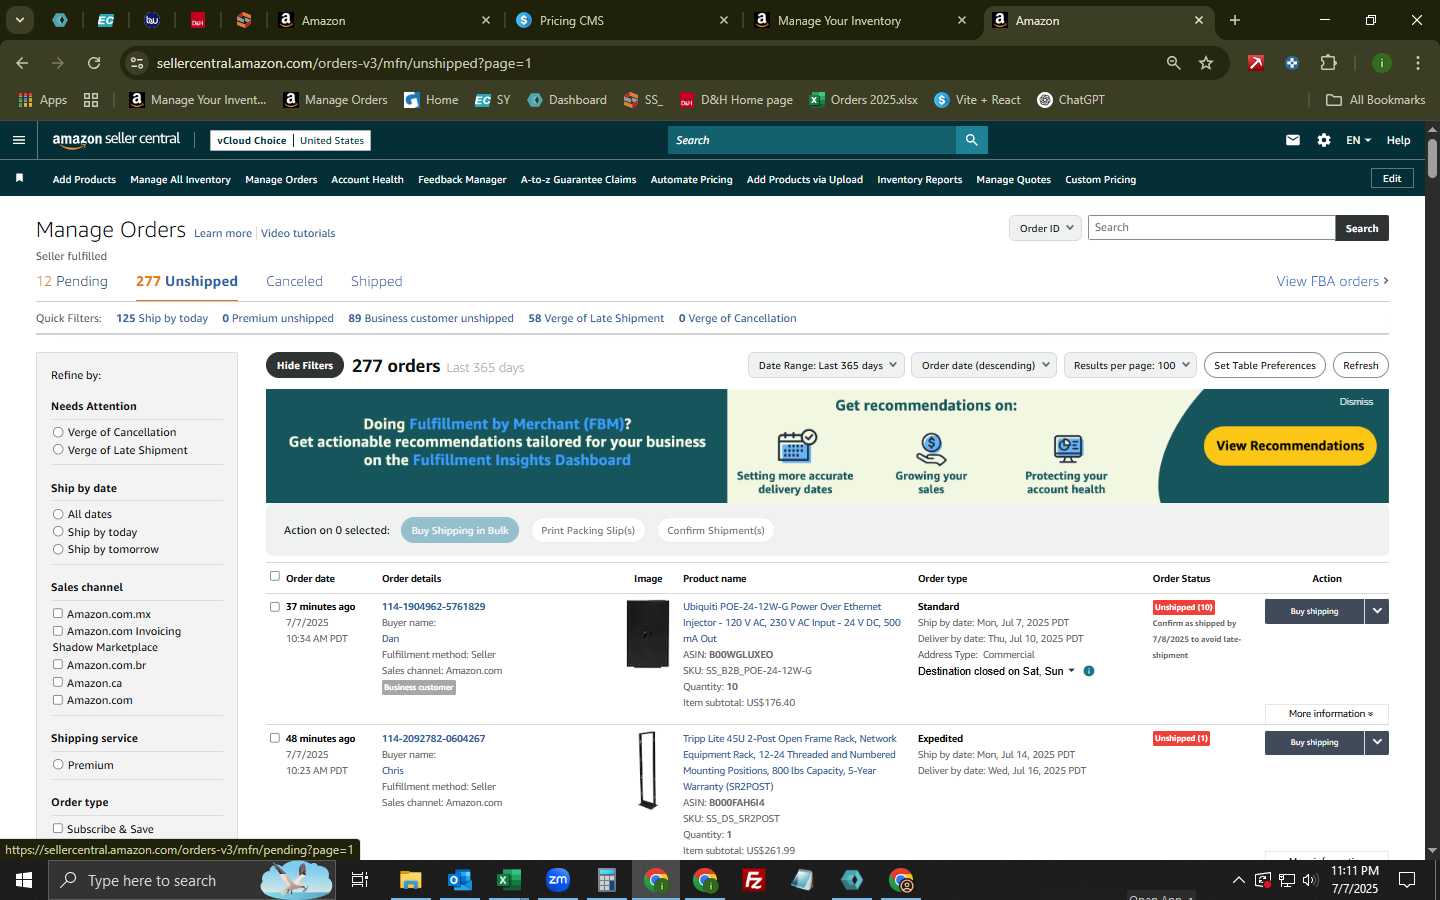This screenshot has width=1440, height=900.
Task: Apply the 125 Ship by today quick filter
Action: (x=162, y=318)
